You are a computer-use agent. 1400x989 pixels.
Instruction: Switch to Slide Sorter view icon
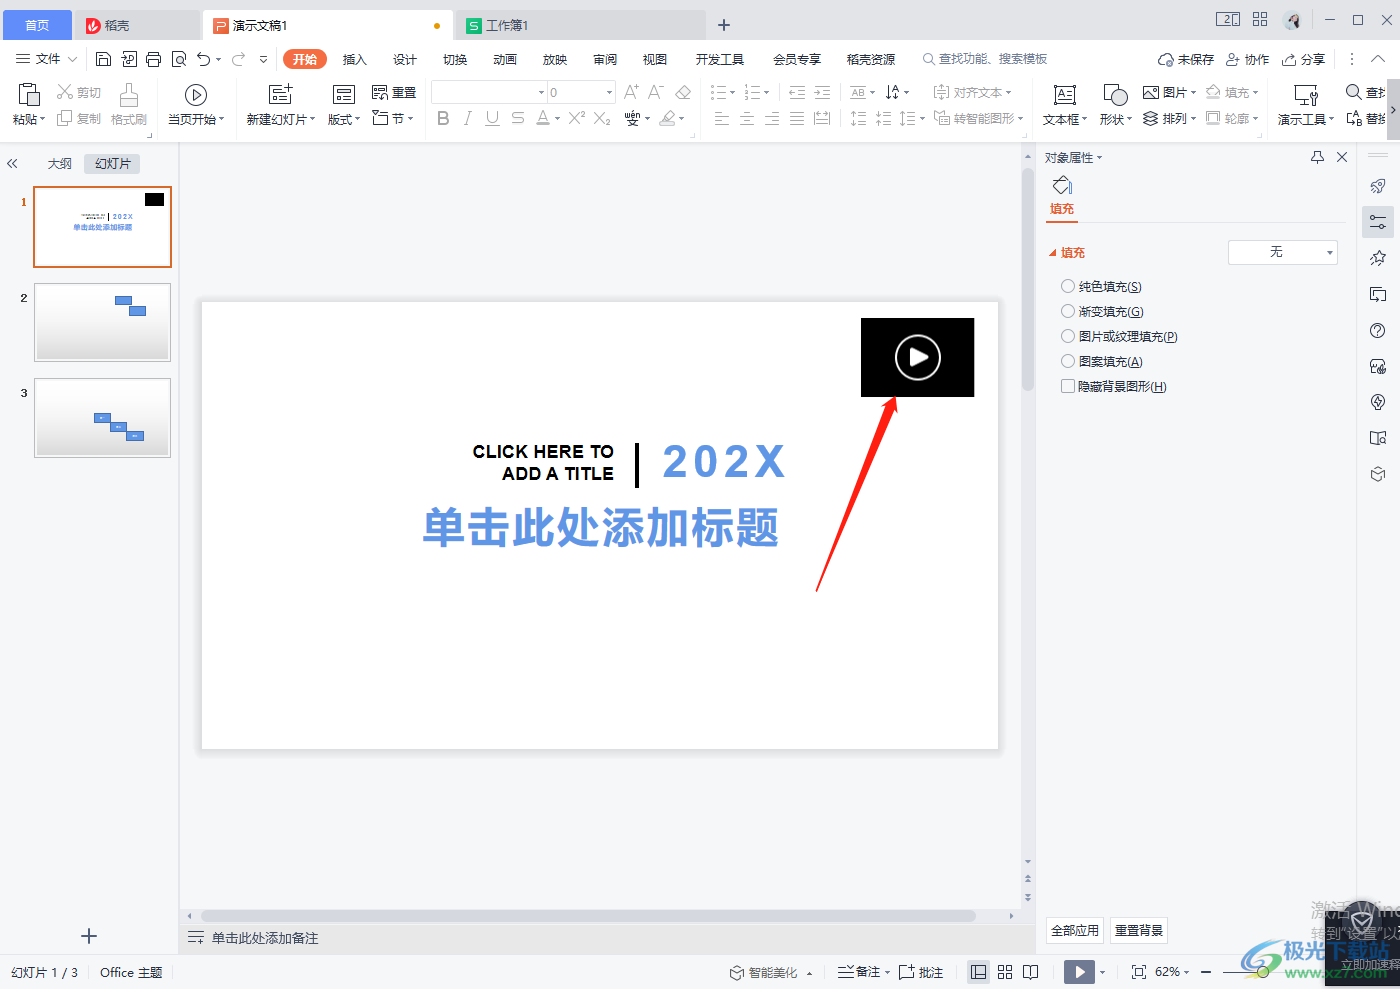(1005, 972)
